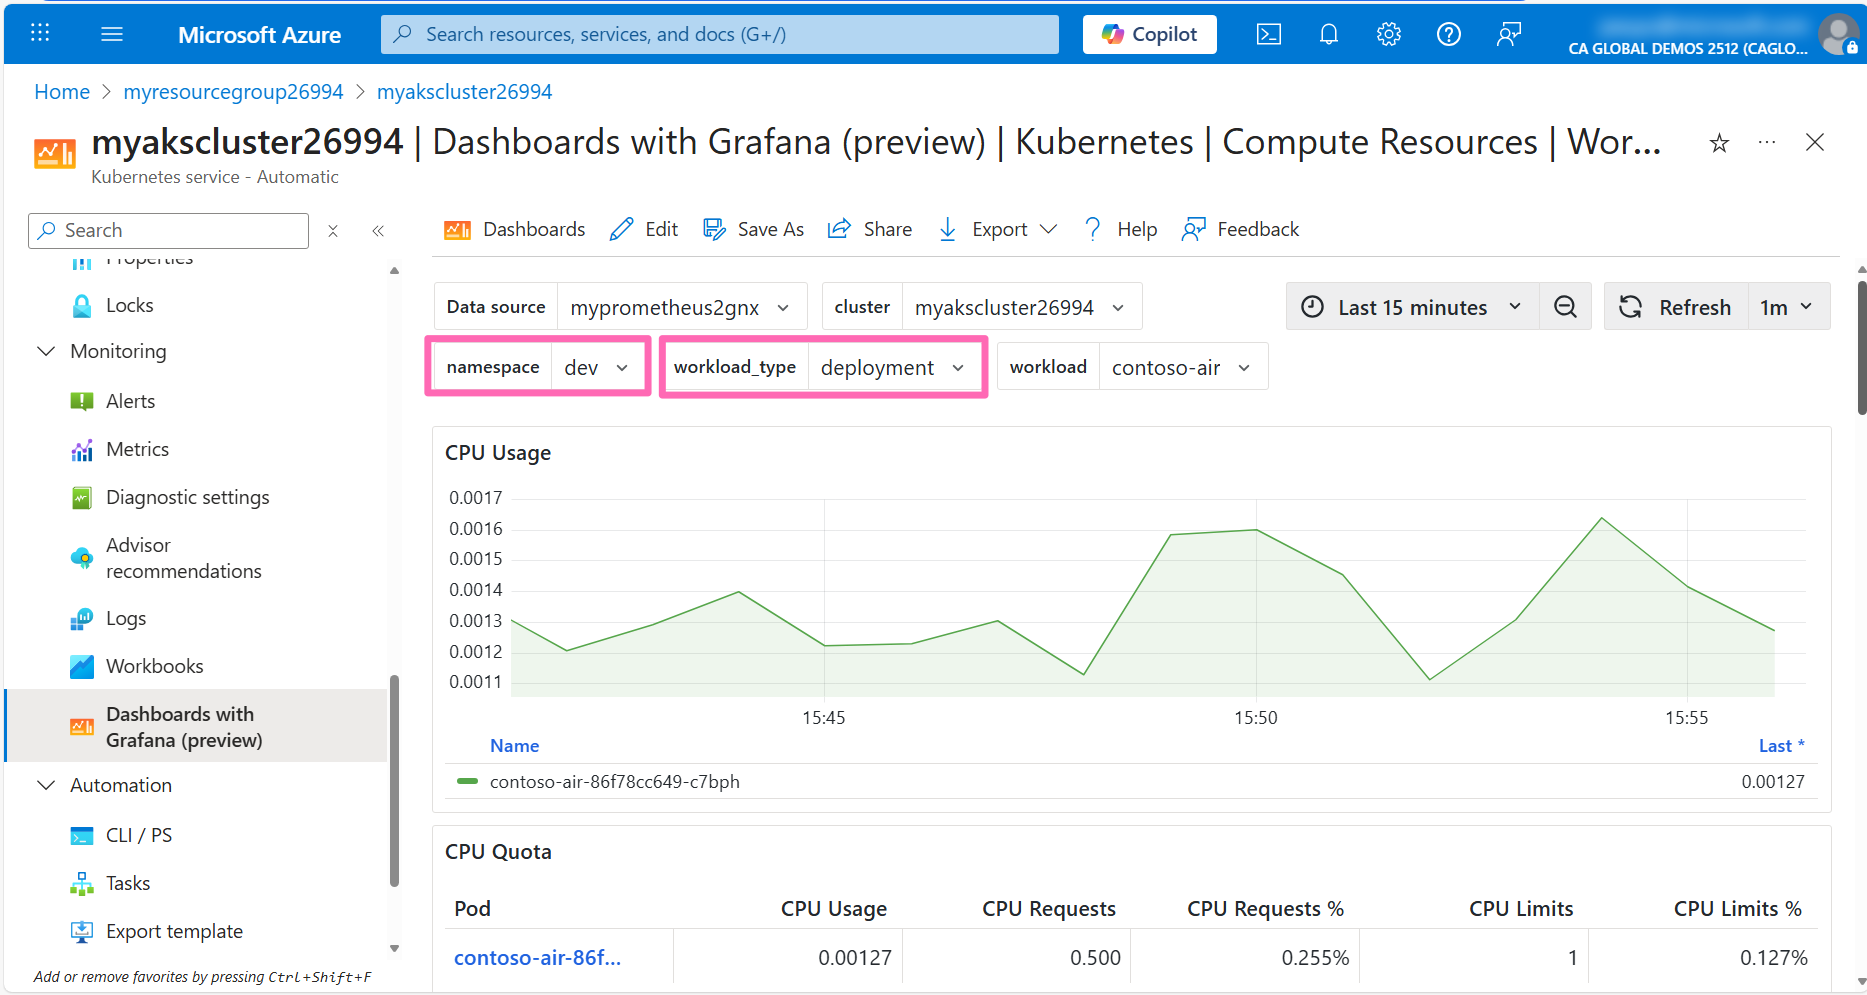This screenshot has height=995, width=1867.
Task: Select Metrics from the Monitoring menu
Action: pyautogui.click(x=137, y=449)
